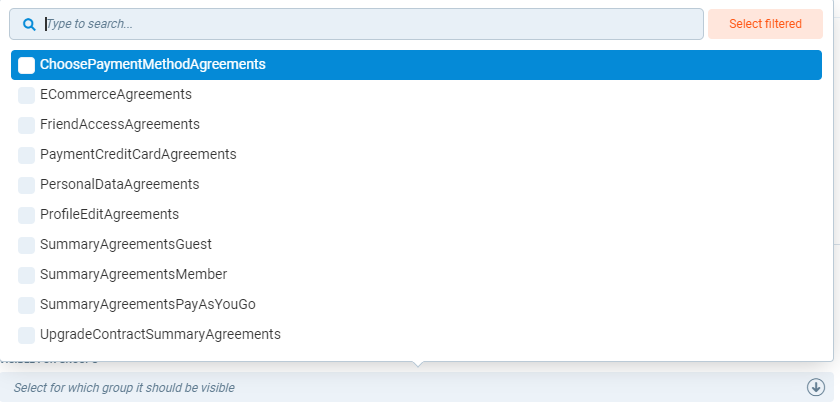This screenshot has width=840, height=407.
Task: Enable the FriendAccessAgreements checkbox
Action: 27,125
